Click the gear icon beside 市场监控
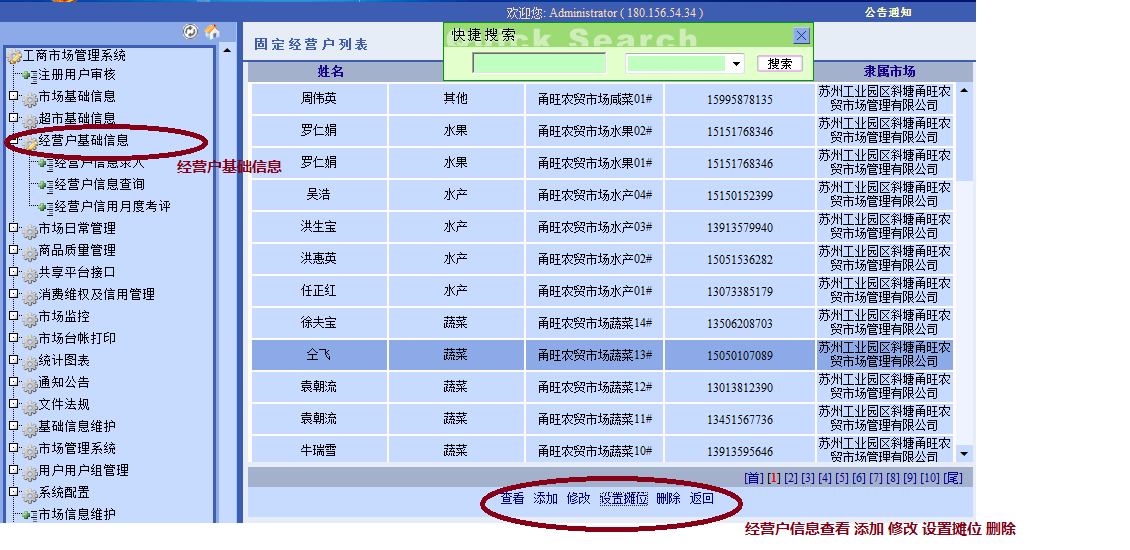Image resolution: width=1130 pixels, height=550 pixels. (30, 320)
